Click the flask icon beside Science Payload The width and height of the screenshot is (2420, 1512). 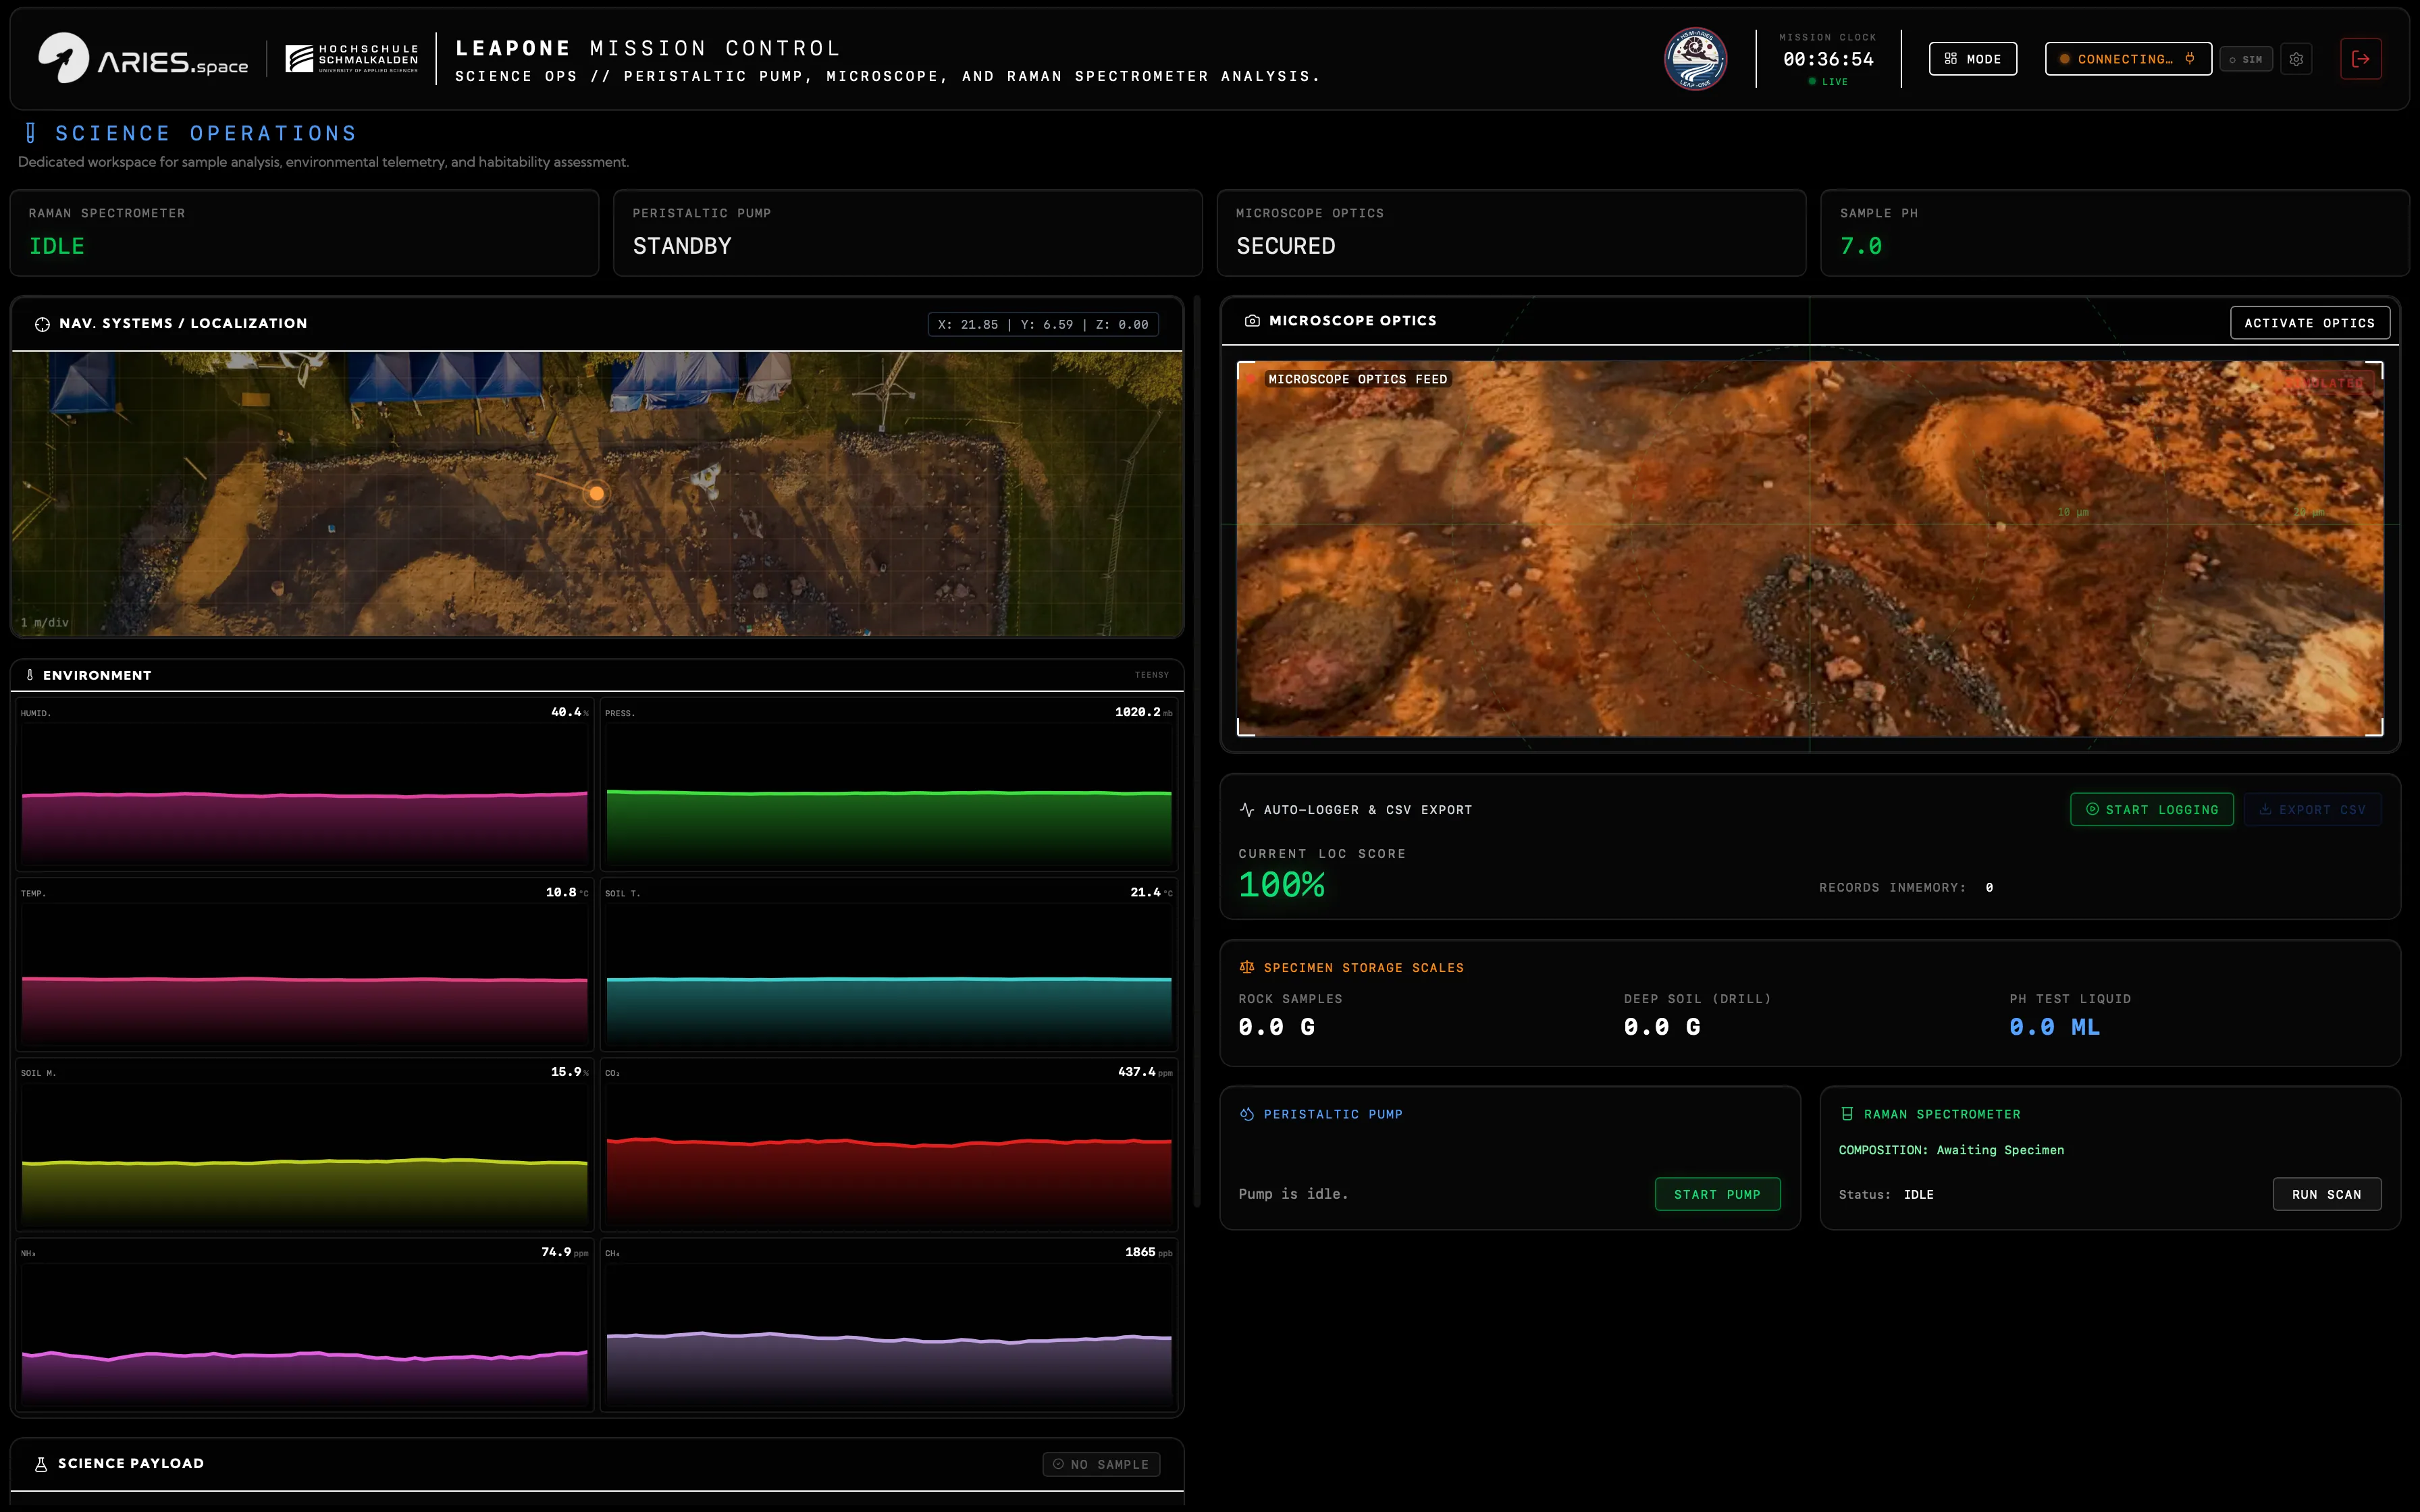point(41,1464)
